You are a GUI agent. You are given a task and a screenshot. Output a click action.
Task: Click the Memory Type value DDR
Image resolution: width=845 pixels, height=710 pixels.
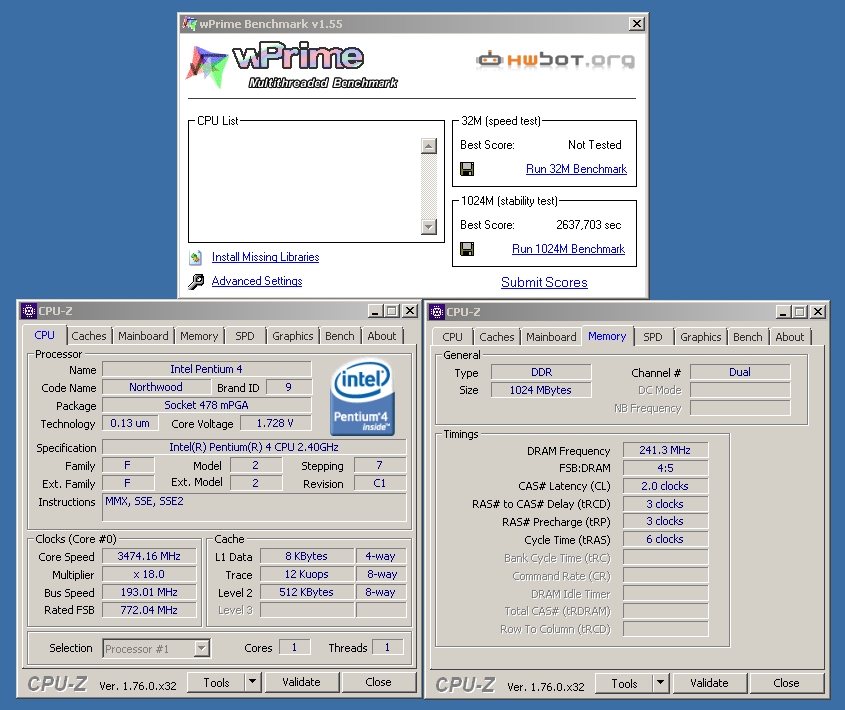pos(541,372)
